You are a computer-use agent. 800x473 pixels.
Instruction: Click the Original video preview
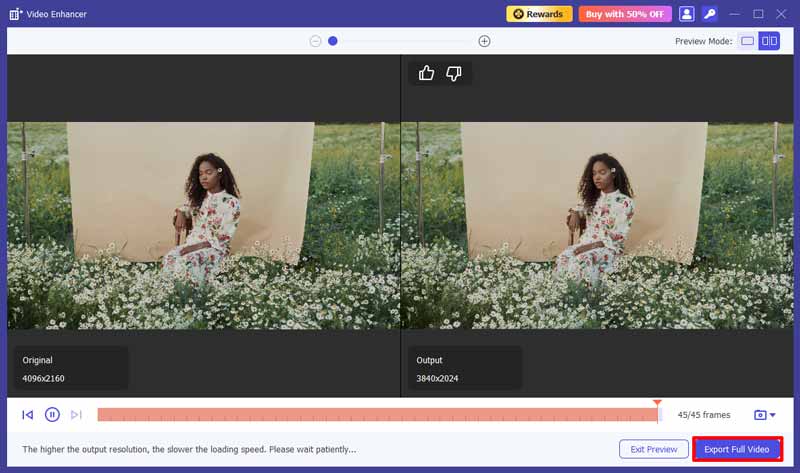click(204, 226)
